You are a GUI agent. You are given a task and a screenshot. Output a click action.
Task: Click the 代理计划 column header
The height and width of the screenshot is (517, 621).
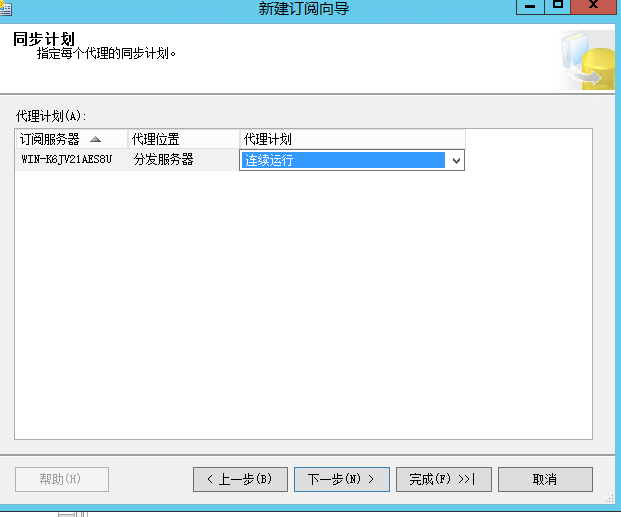(x=352, y=139)
